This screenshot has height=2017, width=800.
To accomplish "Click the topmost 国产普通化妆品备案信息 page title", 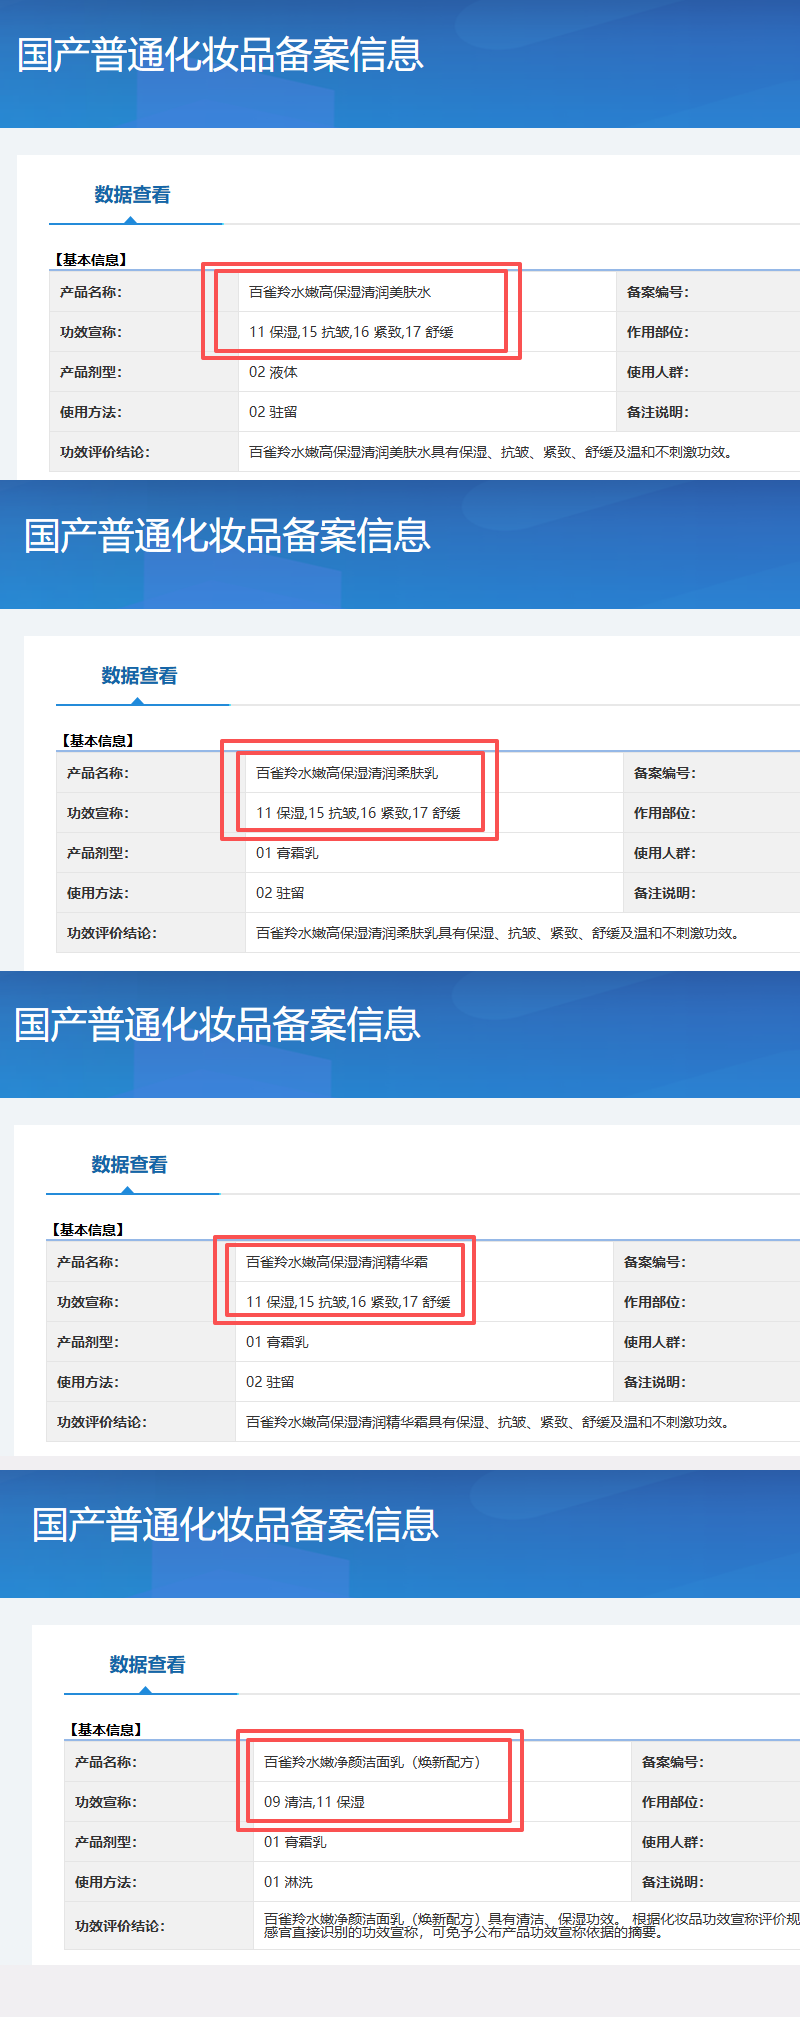I will click(220, 55).
